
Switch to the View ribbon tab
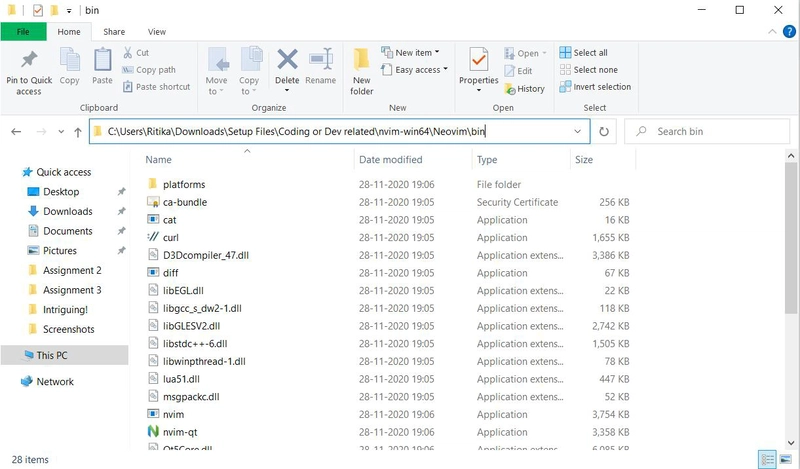pyautogui.click(x=157, y=32)
